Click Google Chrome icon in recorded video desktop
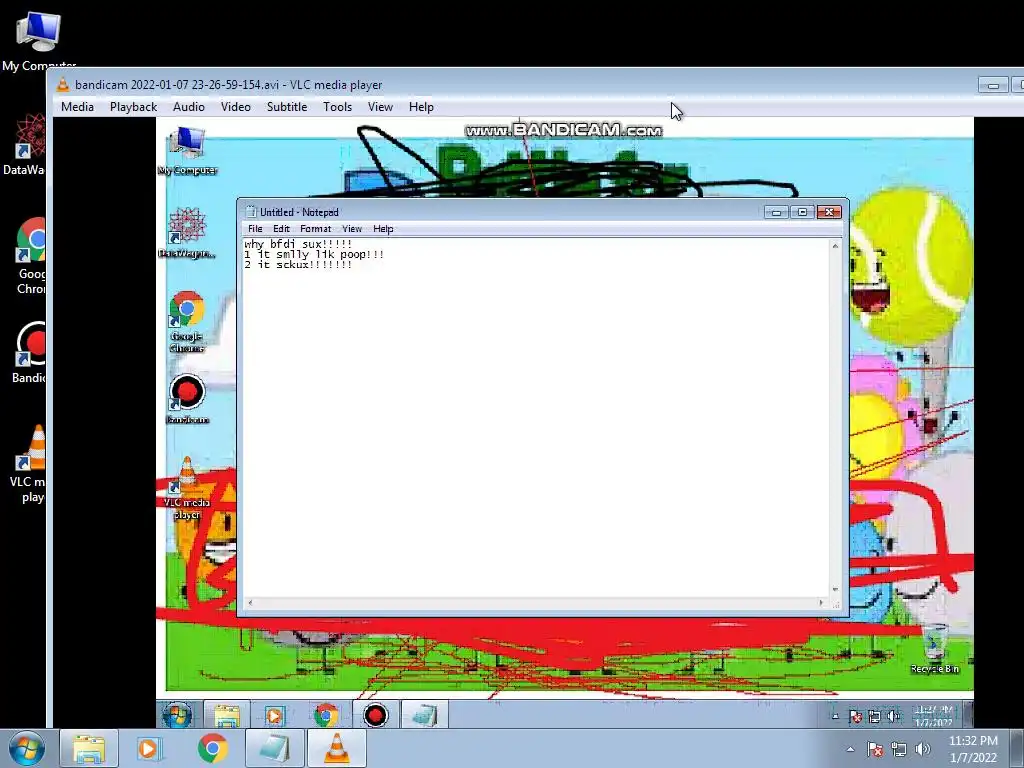Screen dimensions: 1024x768 (x=187, y=321)
